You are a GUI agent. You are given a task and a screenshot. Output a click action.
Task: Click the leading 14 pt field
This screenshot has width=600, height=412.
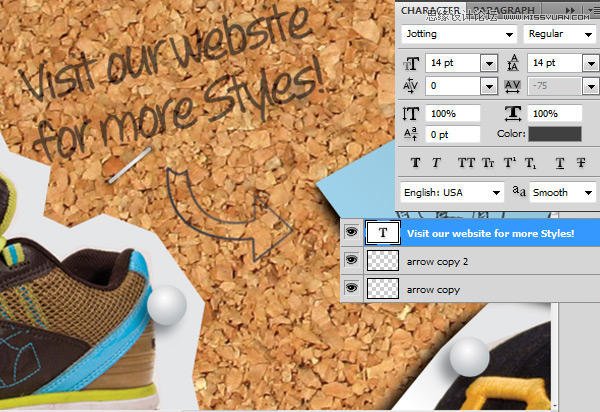555,63
